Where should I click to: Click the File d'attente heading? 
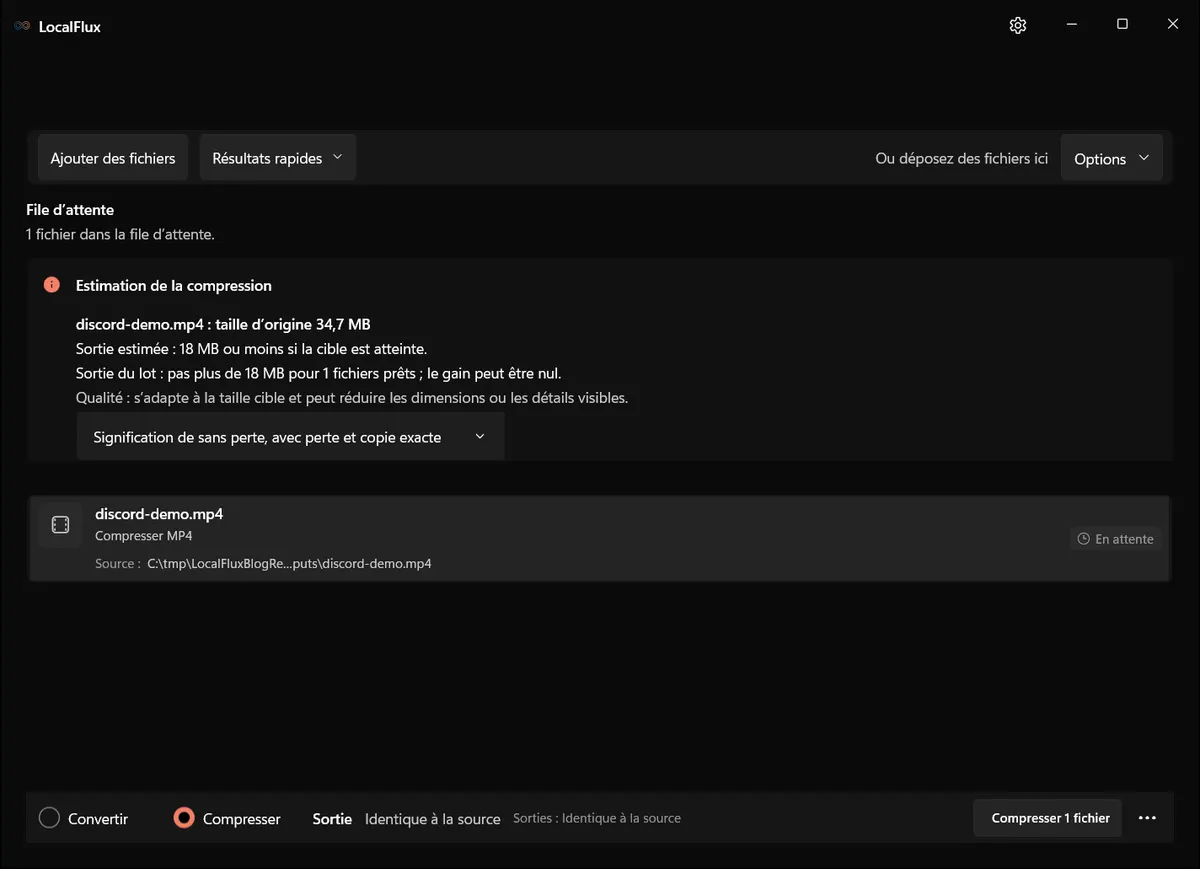click(x=70, y=210)
